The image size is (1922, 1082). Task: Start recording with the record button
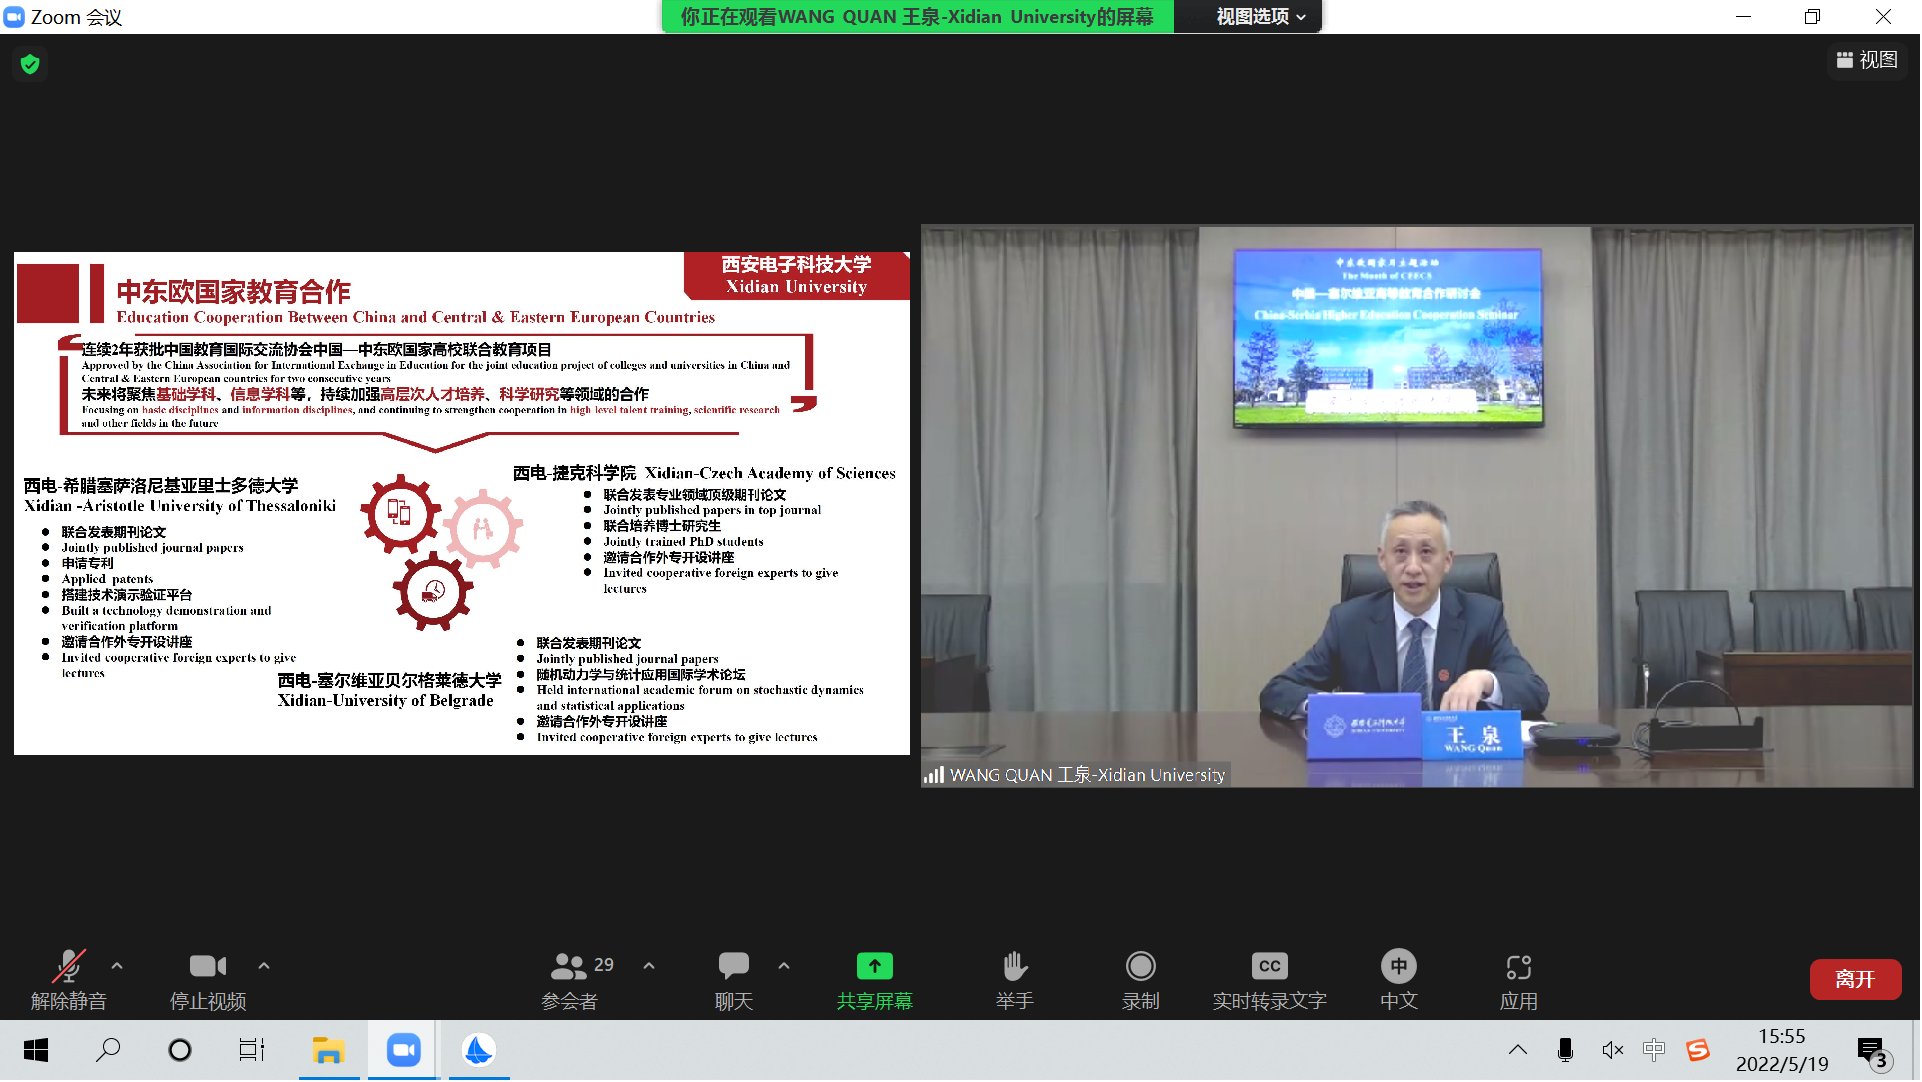tap(1140, 980)
